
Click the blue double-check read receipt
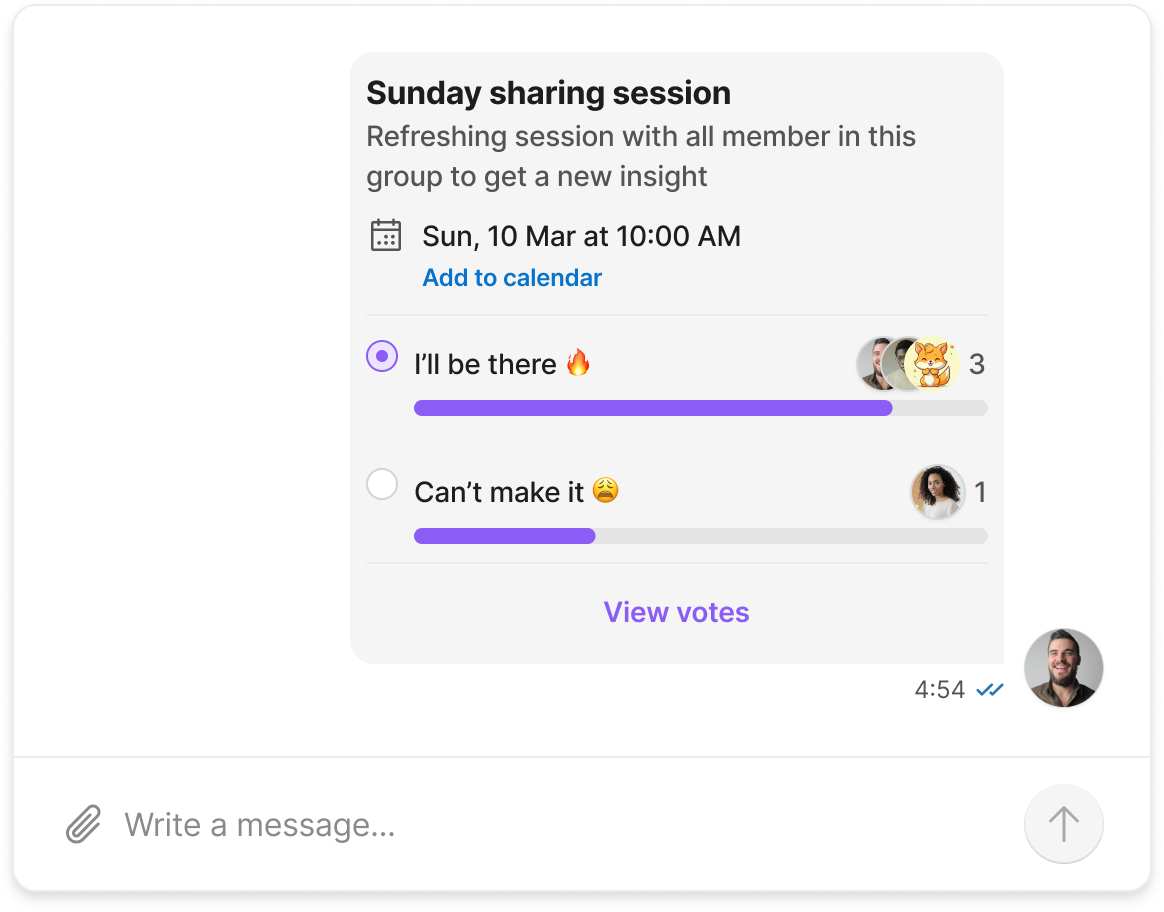coord(990,690)
